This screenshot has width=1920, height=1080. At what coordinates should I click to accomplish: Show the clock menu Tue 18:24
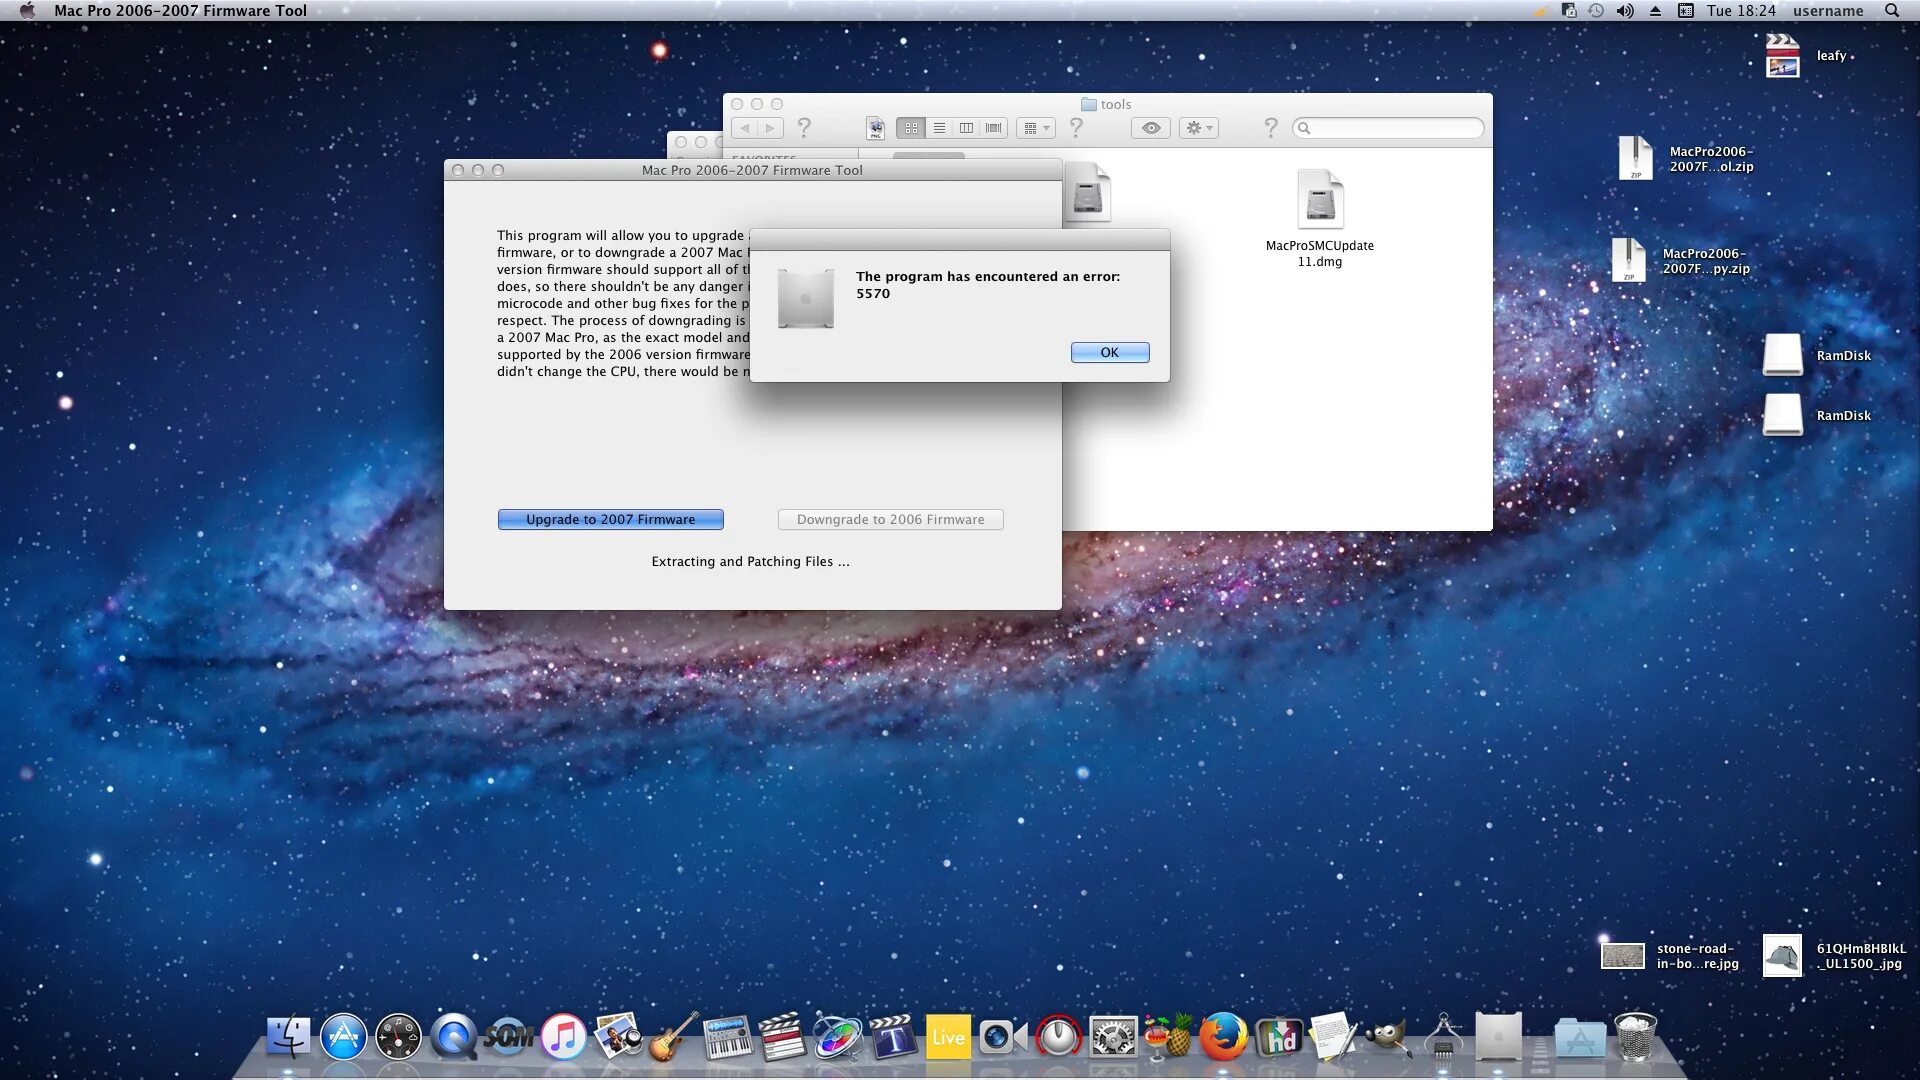click(1741, 10)
